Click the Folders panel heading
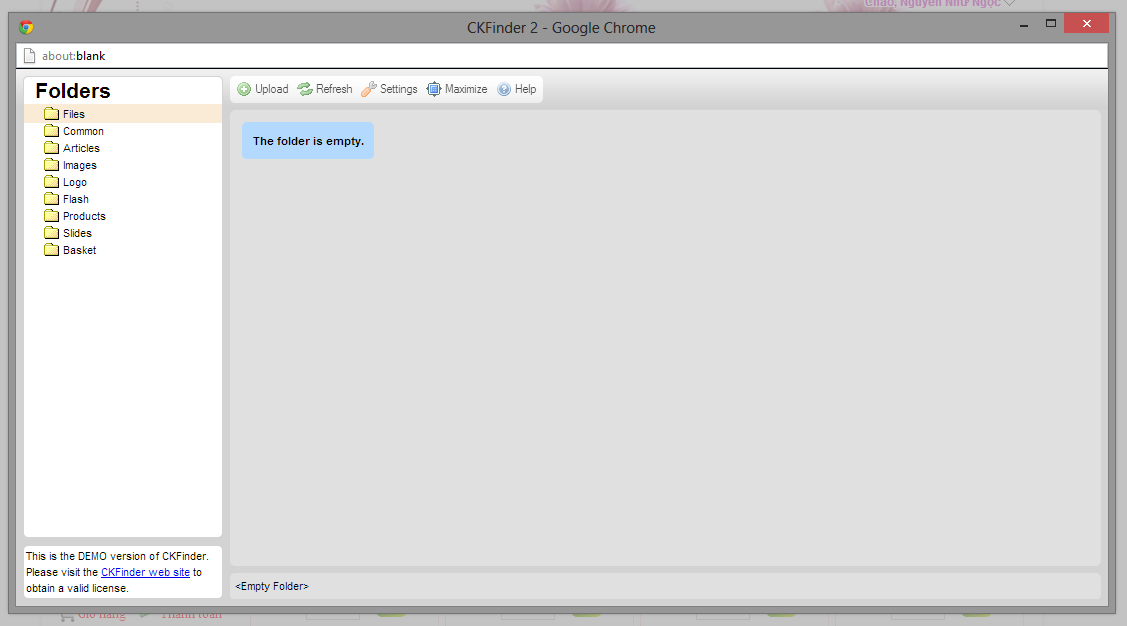The image size is (1127, 626). click(73, 91)
